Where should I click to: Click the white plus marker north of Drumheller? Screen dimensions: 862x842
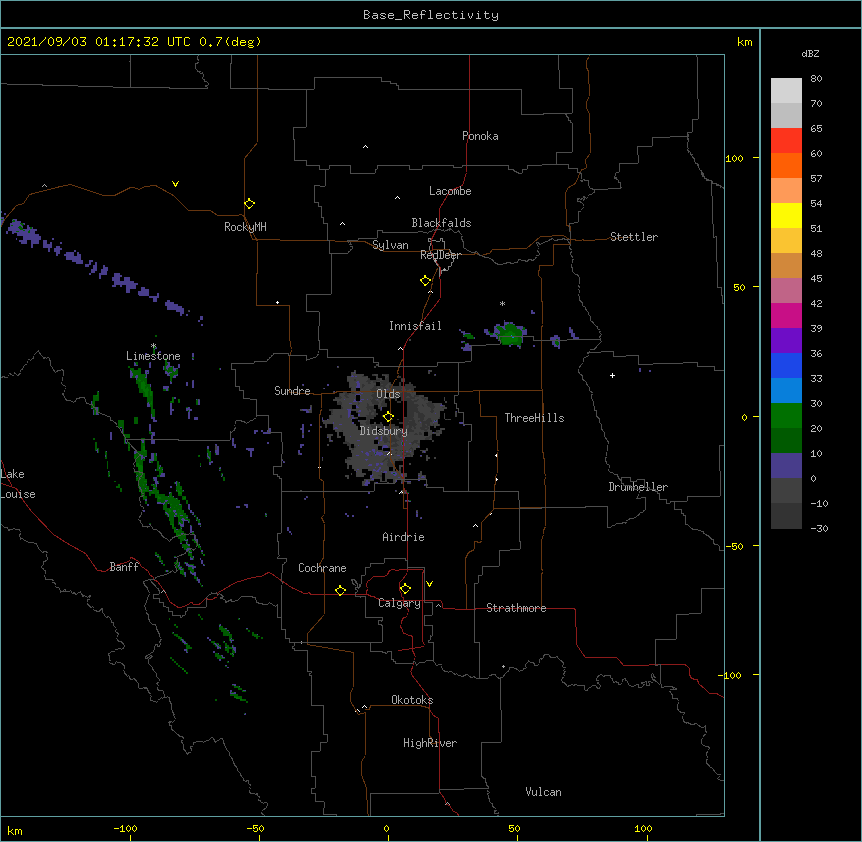point(612,375)
